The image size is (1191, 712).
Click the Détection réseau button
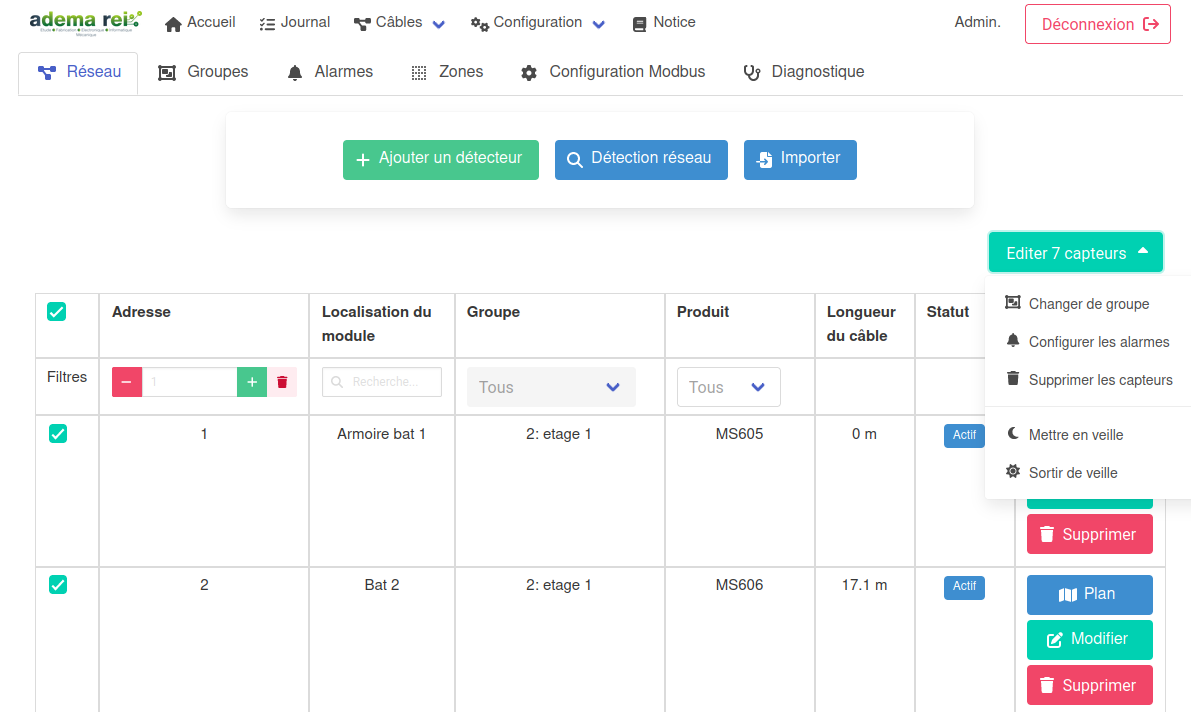pyautogui.click(x=640, y=159)
